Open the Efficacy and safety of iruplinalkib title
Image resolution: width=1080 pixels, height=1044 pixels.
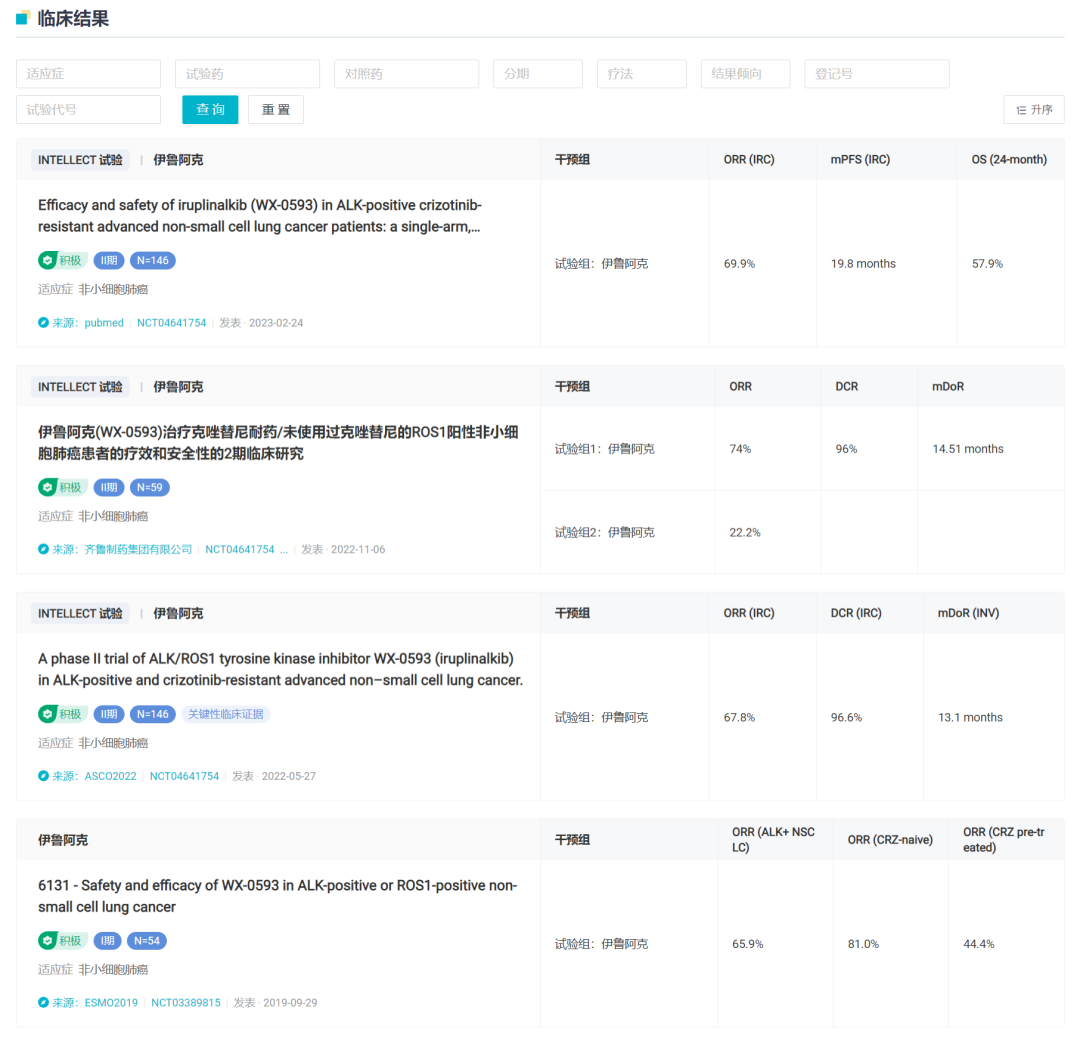tap(260, 216)
